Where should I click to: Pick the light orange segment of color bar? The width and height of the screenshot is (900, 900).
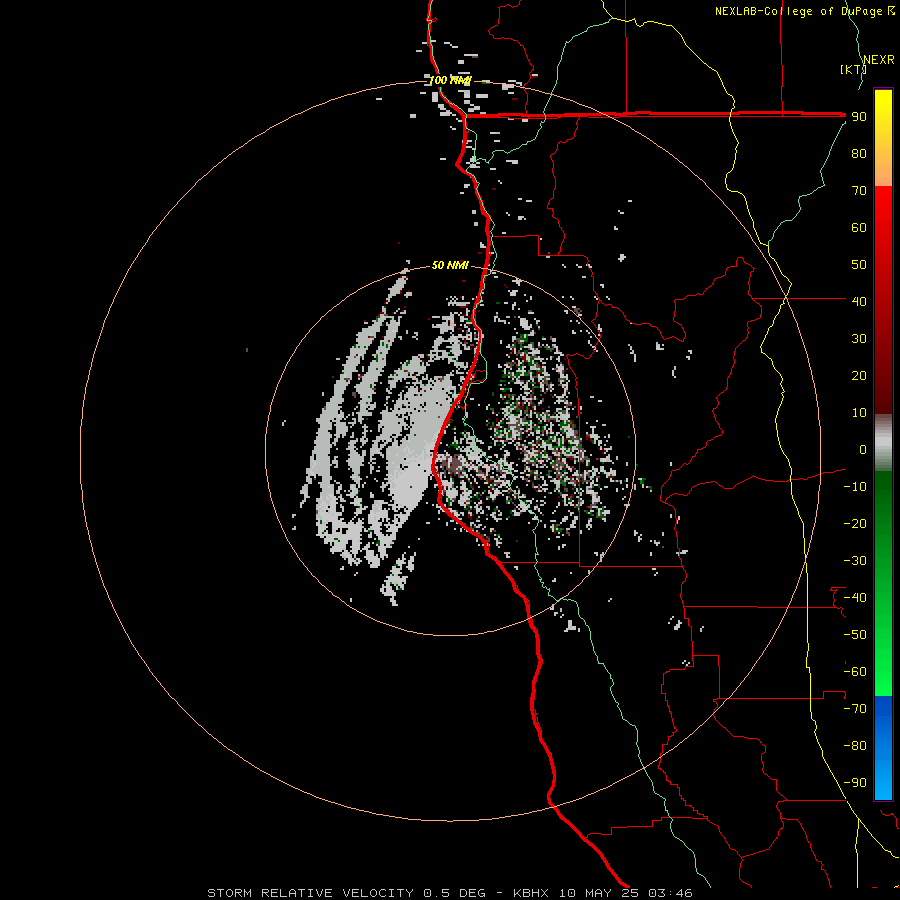point(883,172)
